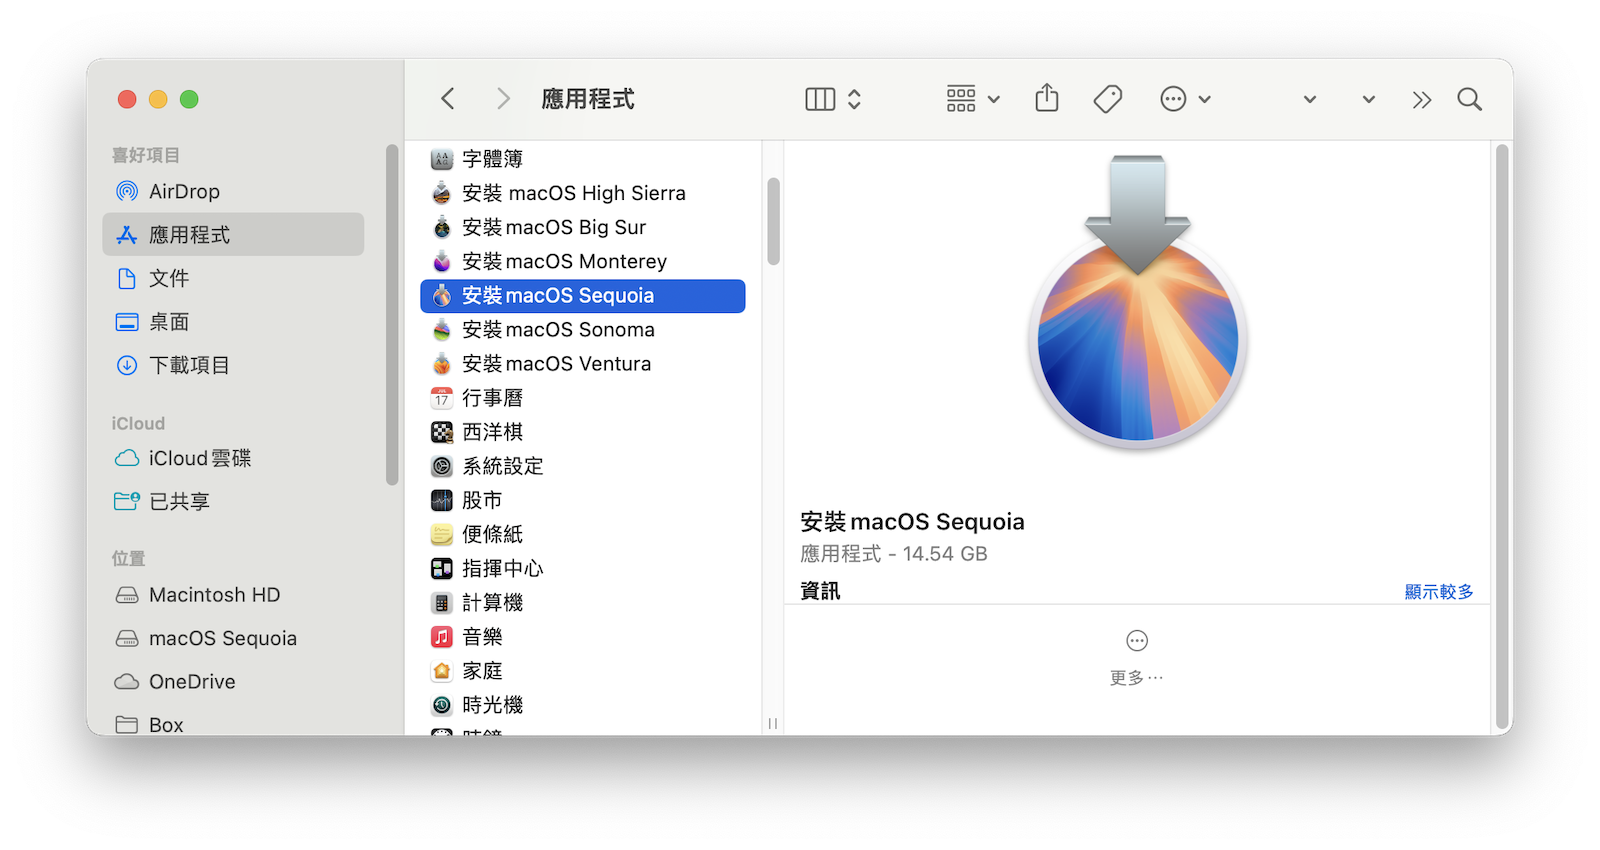This screenshot has width=1600, height=850.
Task: Click the sidebar scrollbar
Action: pos(392,315)
